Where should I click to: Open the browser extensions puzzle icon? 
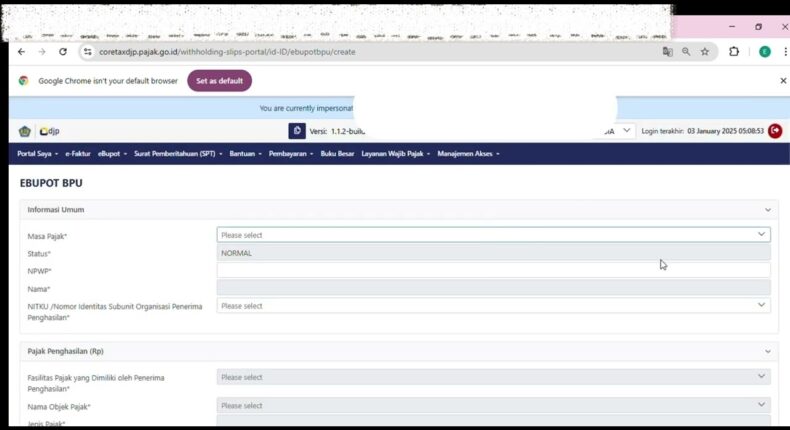[734, 52]
